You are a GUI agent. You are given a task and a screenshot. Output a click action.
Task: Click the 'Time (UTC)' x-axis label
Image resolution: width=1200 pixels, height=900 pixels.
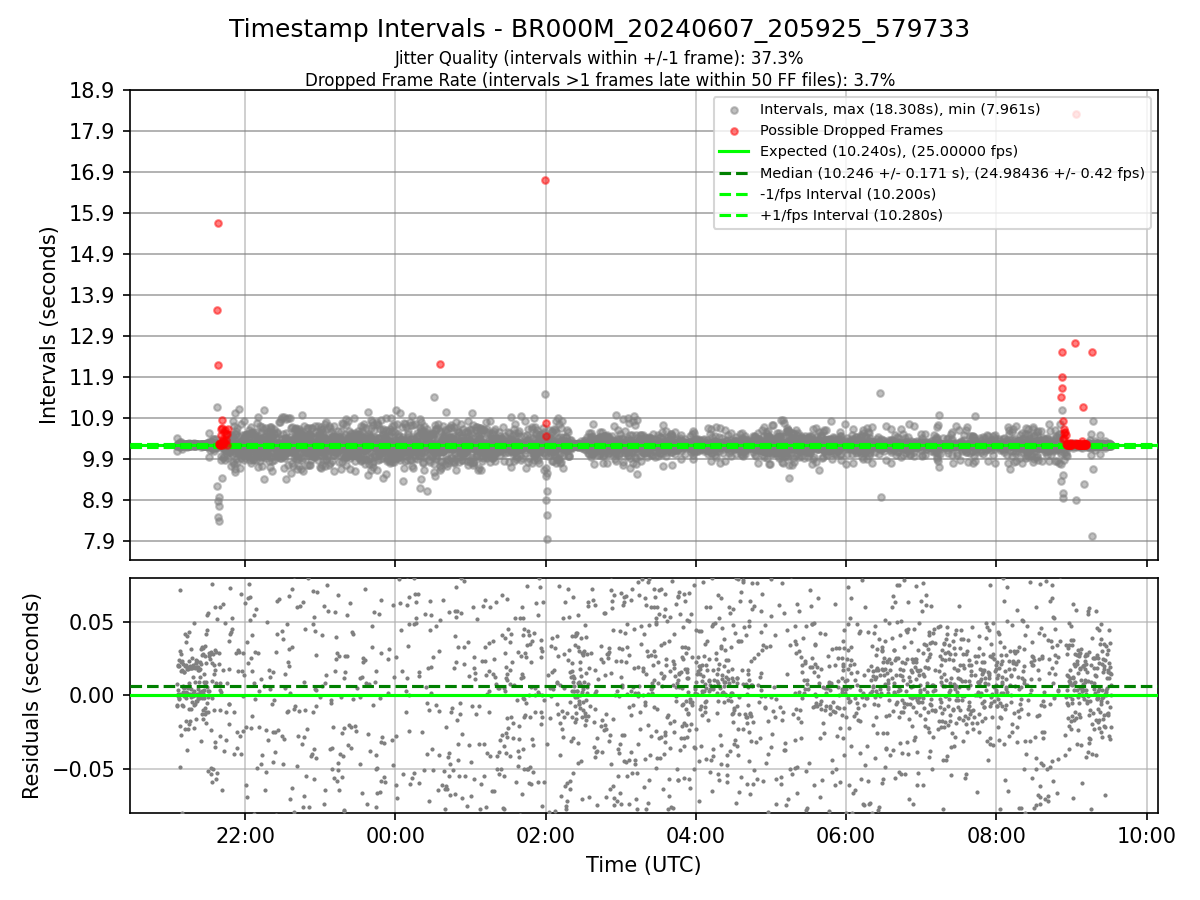coord(643,864)
